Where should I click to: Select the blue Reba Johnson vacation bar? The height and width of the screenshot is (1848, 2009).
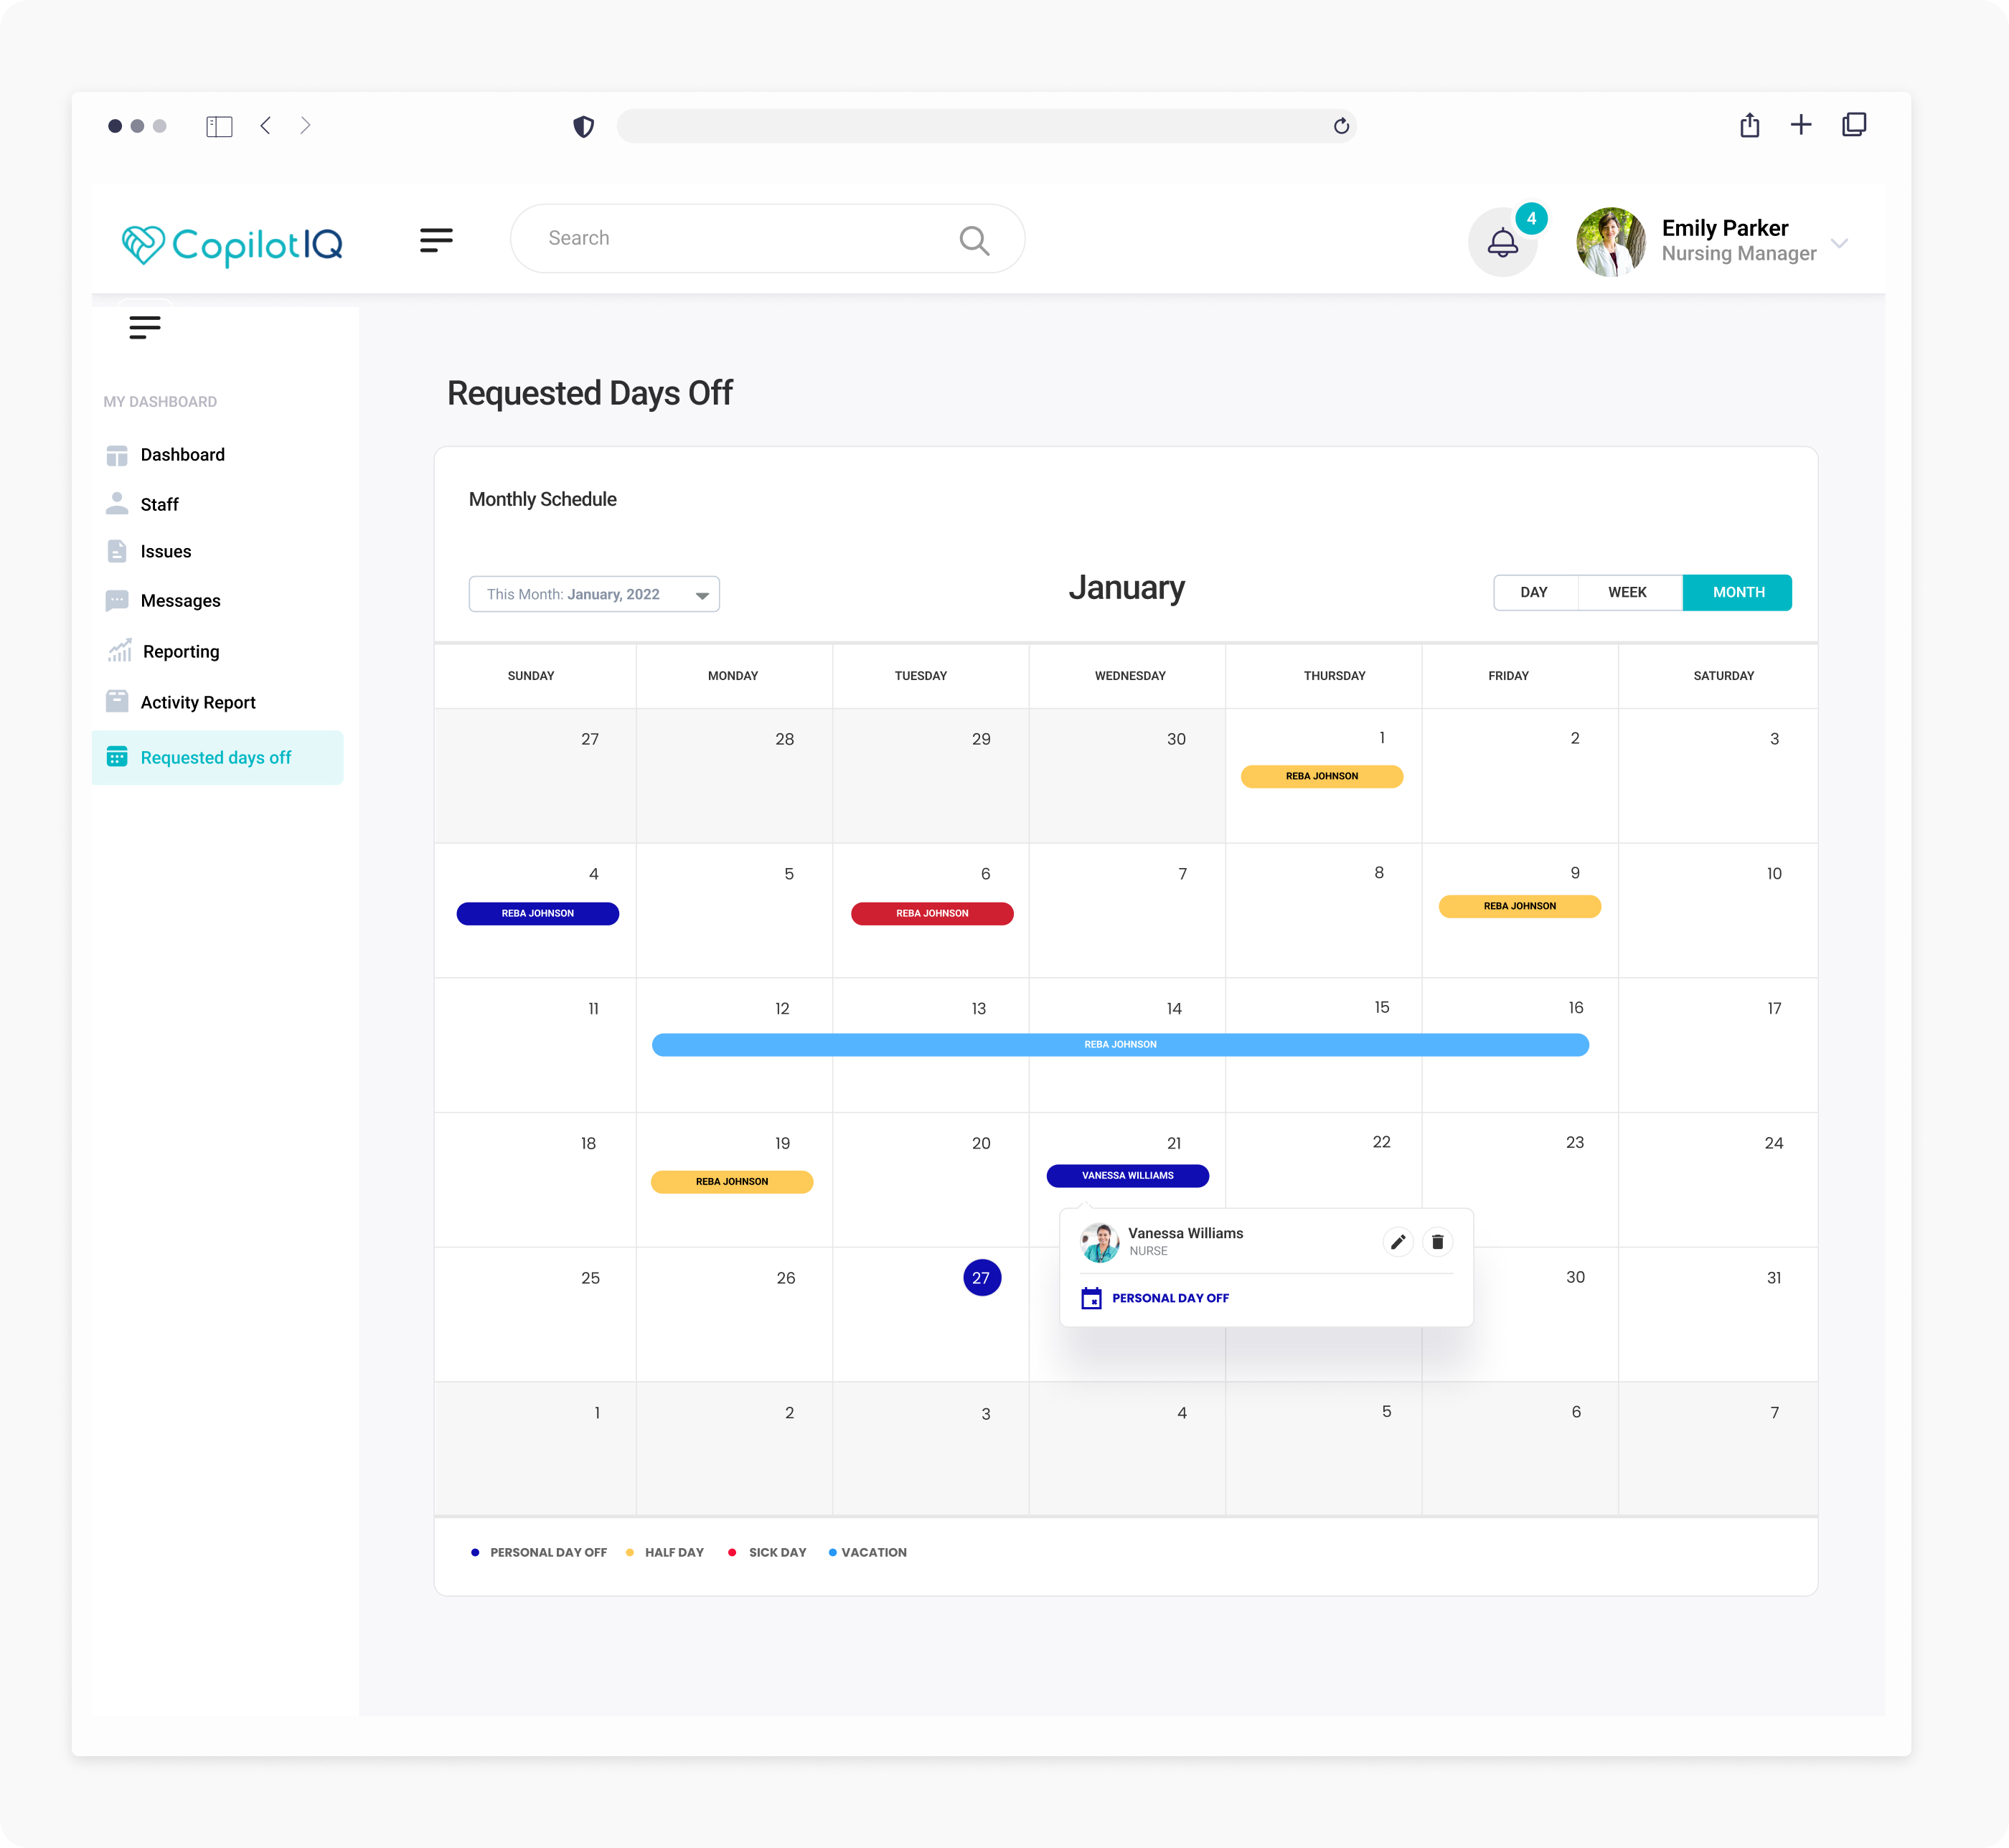(1120, 1044)
